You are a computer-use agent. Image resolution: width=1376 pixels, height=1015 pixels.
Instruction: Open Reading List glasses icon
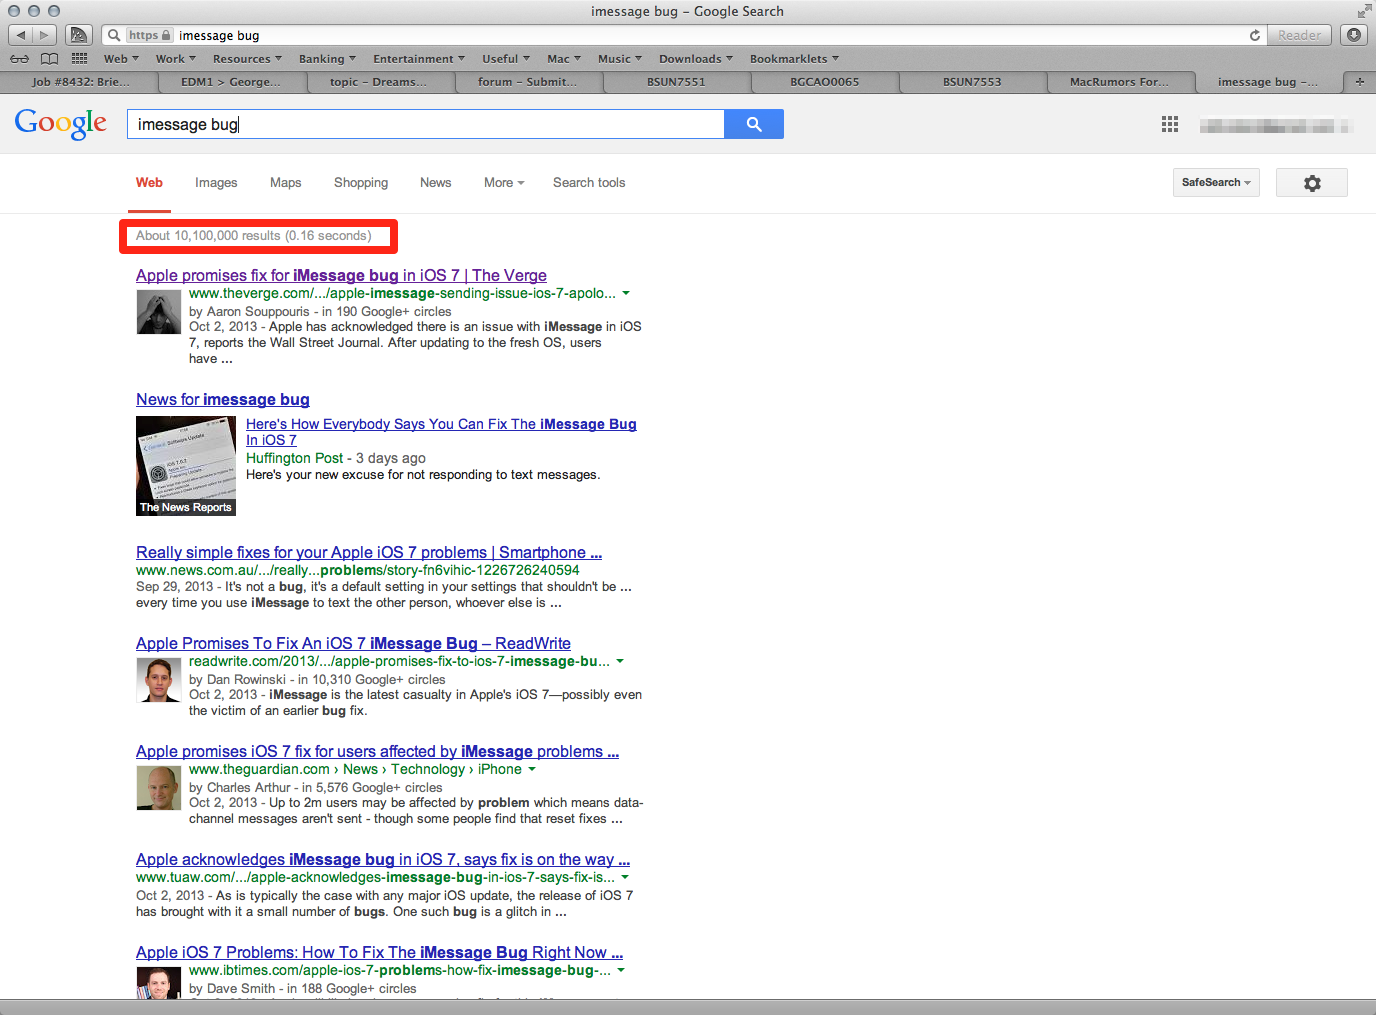click(19, 59)
